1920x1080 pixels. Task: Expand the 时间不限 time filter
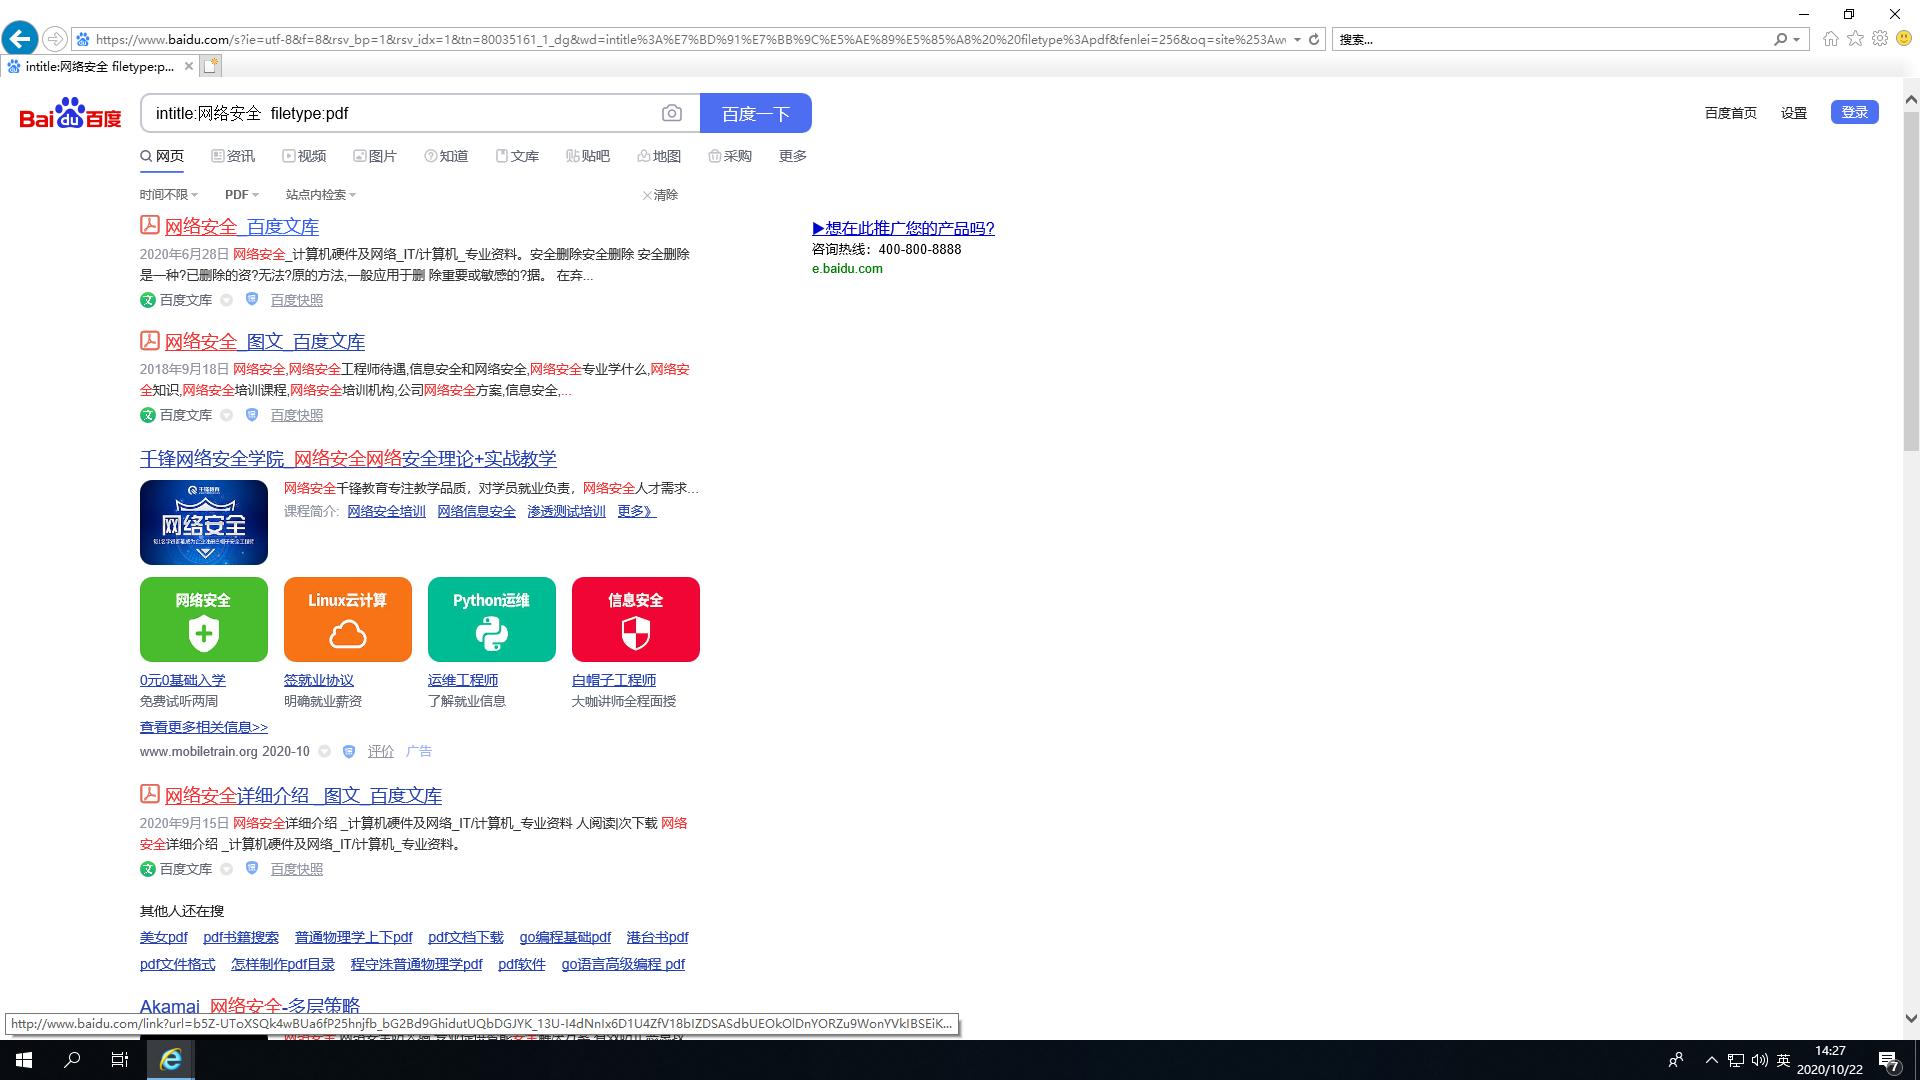tap(168, 195)
